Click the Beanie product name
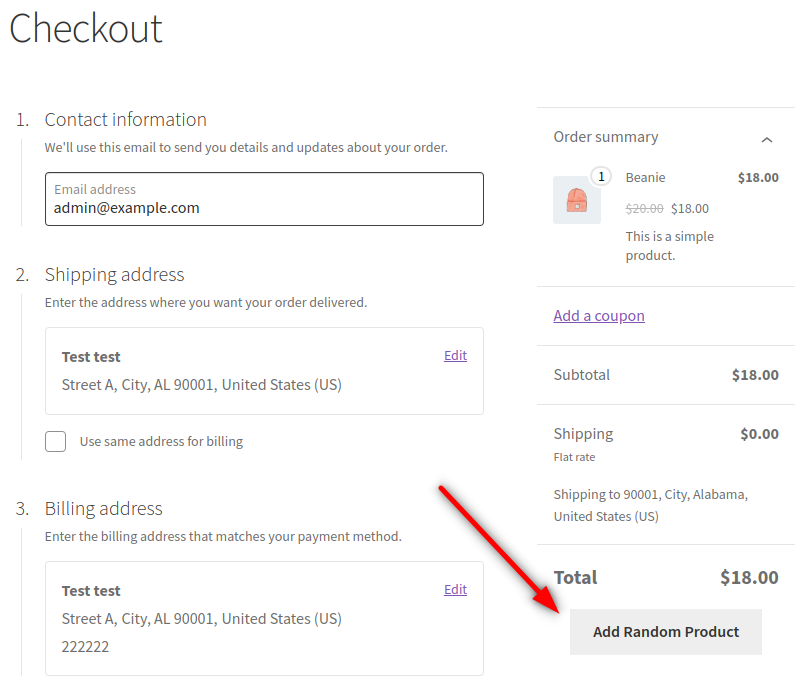Viewport: 804px width, 695px height. [x=645, y=177]
